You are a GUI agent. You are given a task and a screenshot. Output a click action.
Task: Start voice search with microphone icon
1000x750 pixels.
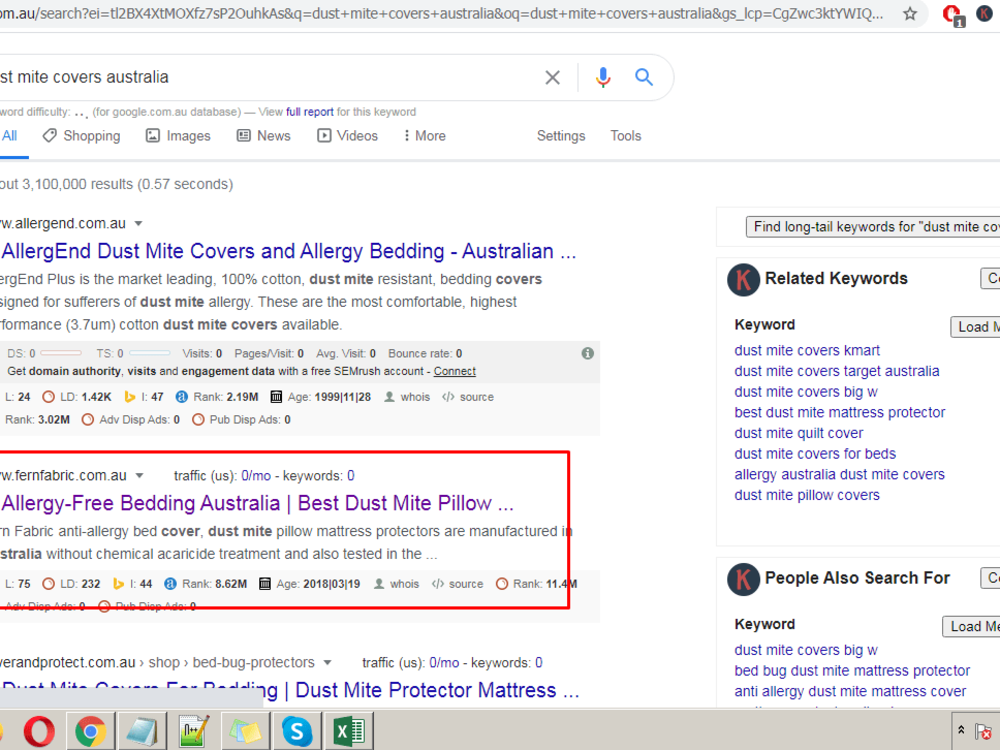603,77
